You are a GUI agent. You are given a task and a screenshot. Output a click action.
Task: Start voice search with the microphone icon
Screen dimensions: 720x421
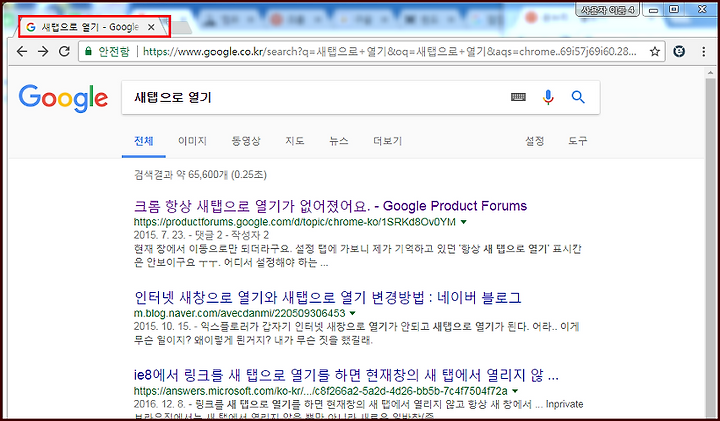tap(548, 97)
